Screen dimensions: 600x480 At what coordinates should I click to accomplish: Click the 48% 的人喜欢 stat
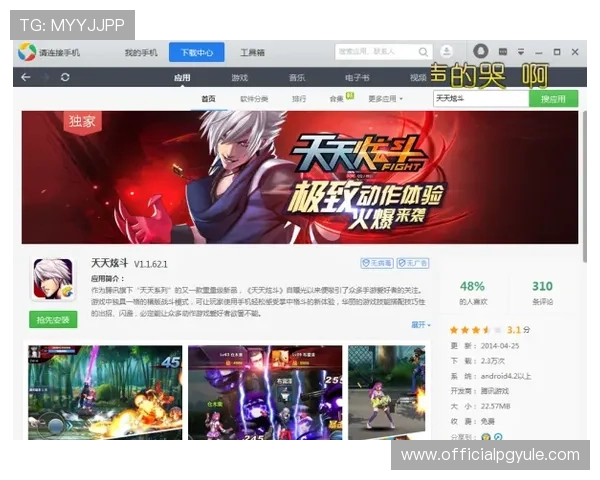click(473, 293)
